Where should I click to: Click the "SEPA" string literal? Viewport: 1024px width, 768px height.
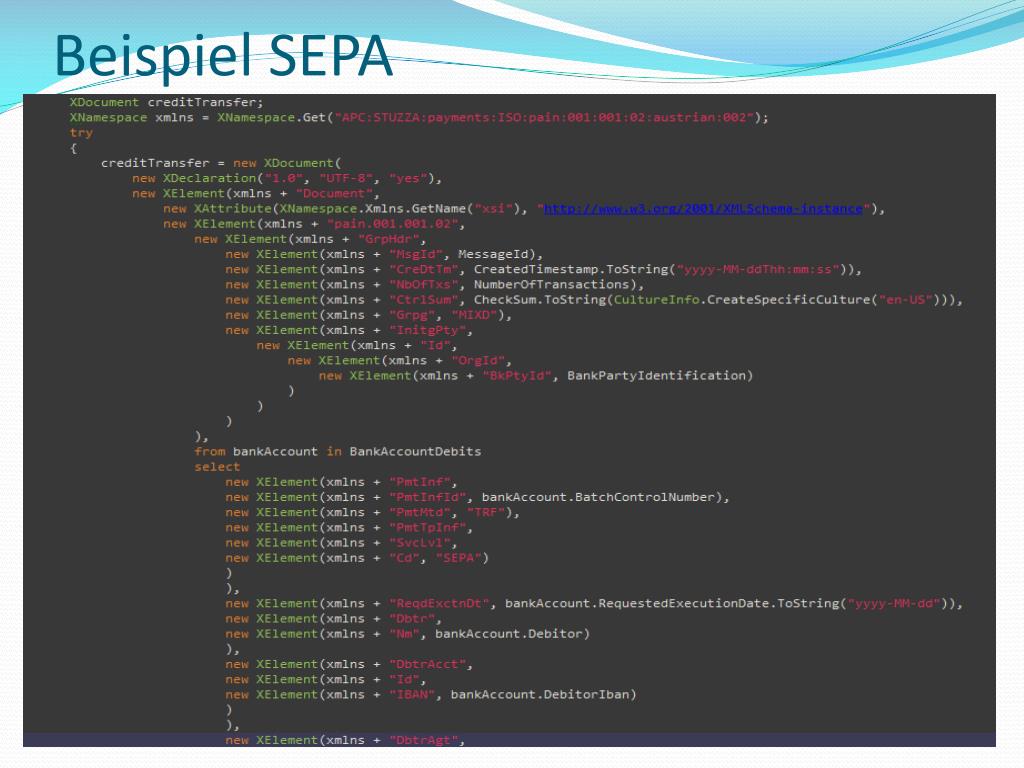click(x=458, y=558)
